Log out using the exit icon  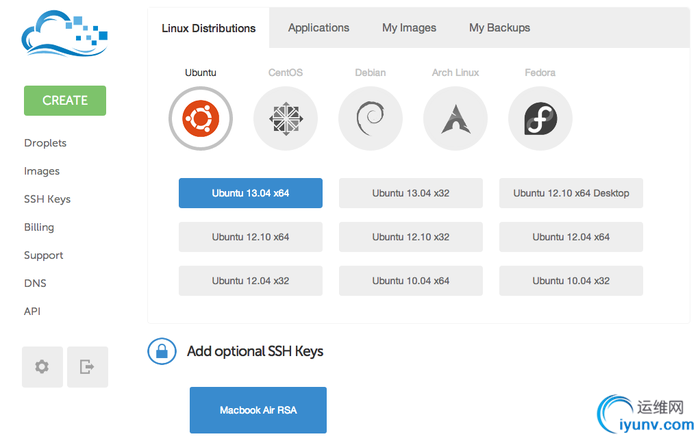88,367
